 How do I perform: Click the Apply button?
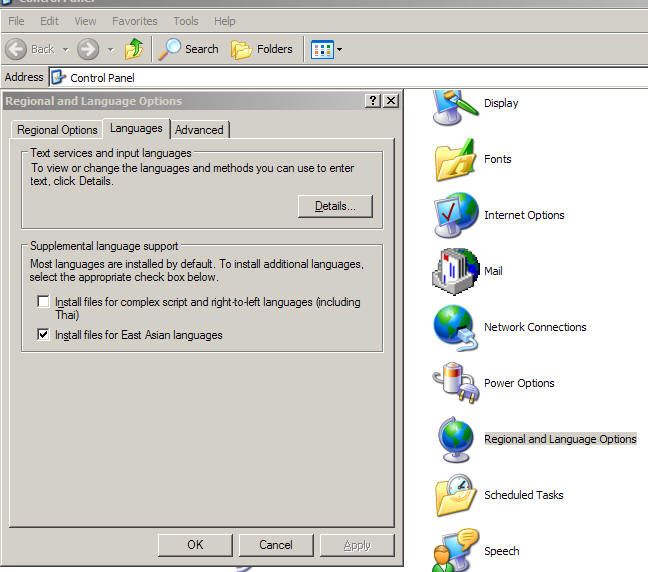[357, 545]
